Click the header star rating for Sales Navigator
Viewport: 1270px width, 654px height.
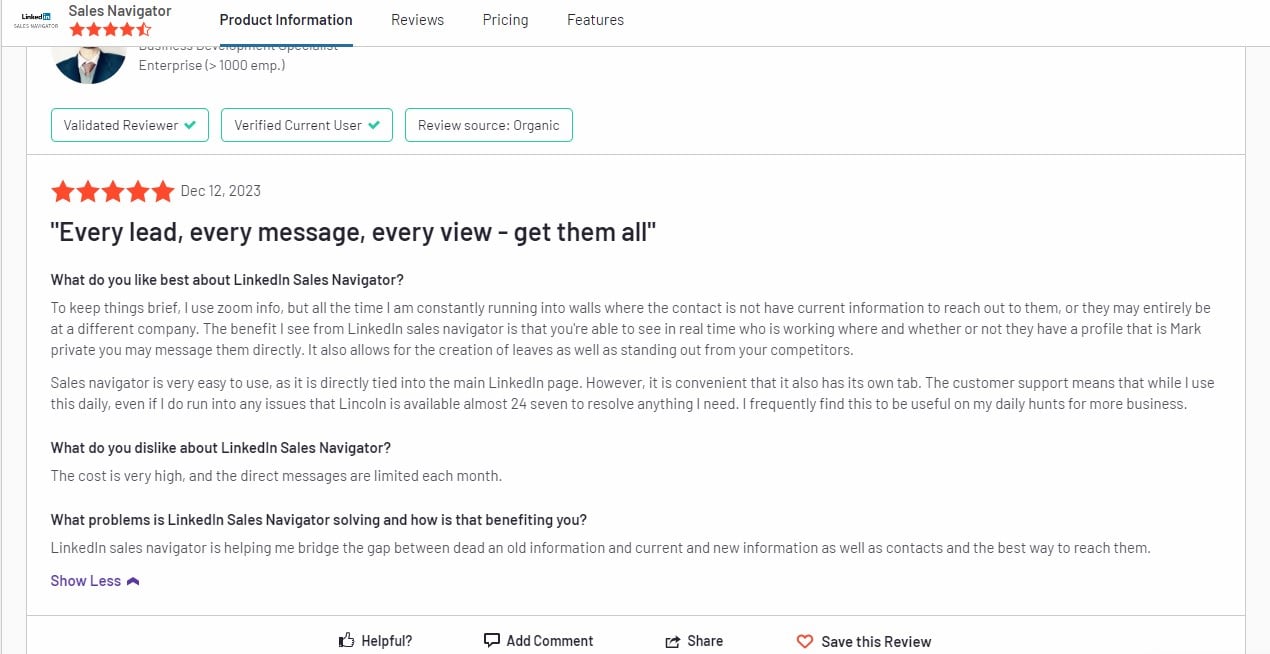110,30
